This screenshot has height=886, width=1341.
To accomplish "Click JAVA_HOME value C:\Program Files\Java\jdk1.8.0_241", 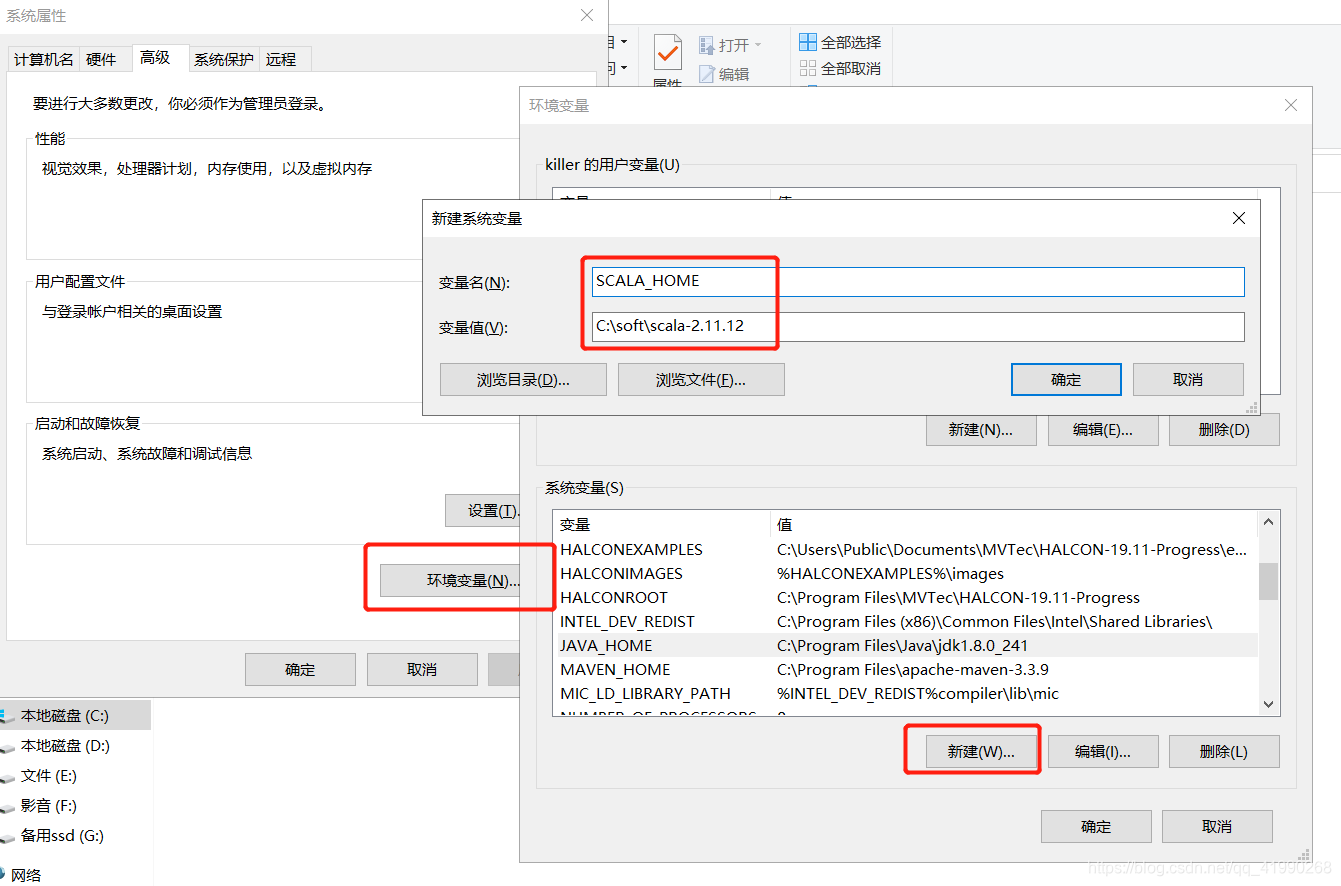I will tap(902, 646).
